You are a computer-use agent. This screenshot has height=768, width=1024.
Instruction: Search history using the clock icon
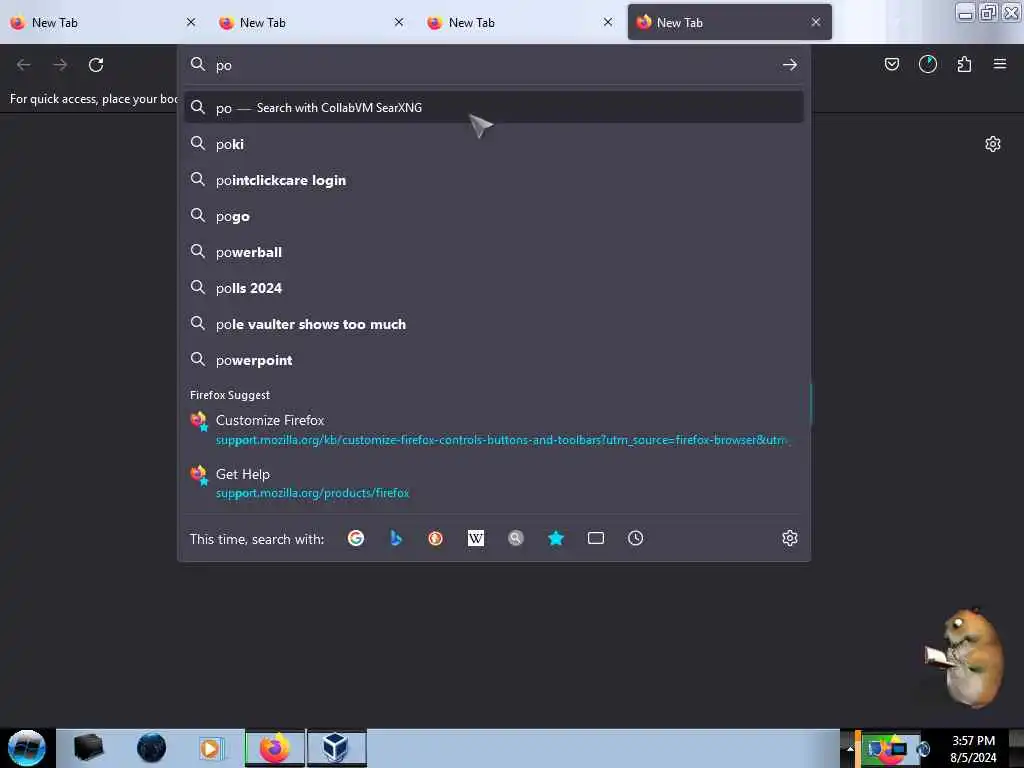pyautogui.click(x=635, y=538)
